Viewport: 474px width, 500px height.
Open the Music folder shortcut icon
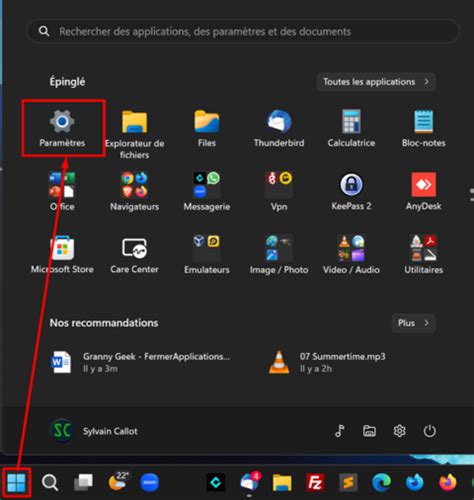coord(339,431)
